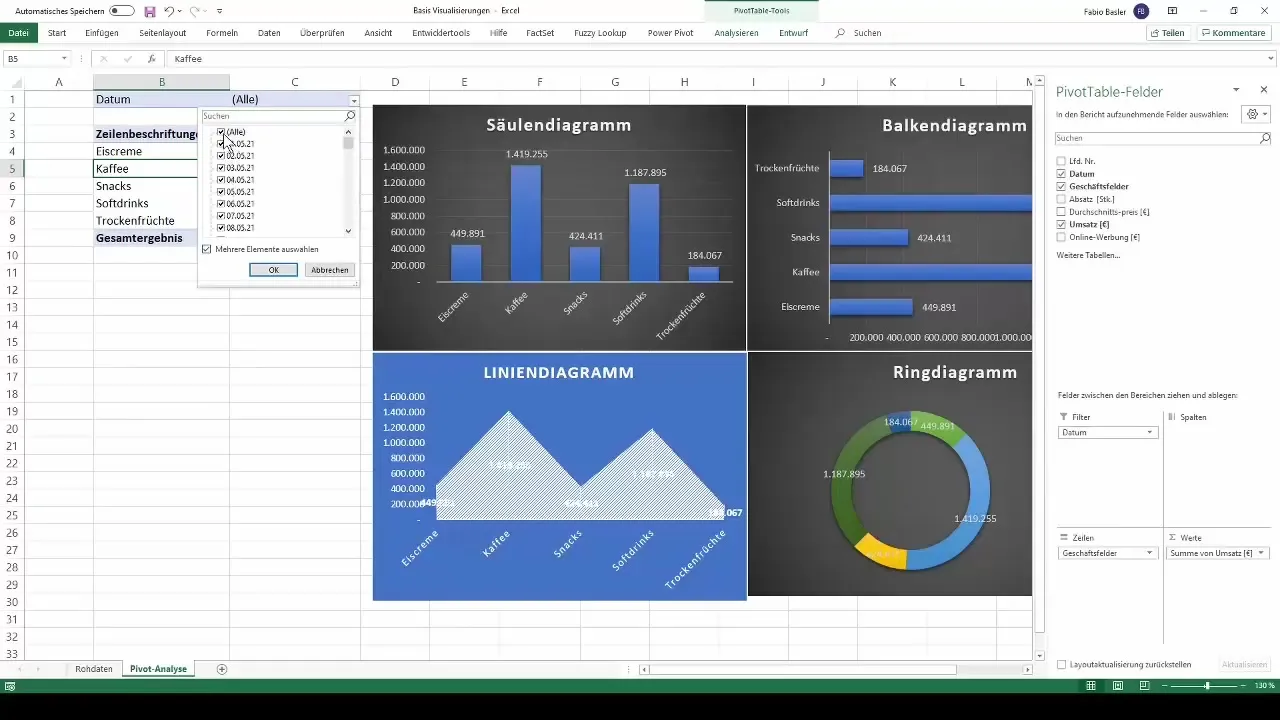The image size is (1280, 720).
Task: Click the FB user account avatar
Action: coord(1141,11)
